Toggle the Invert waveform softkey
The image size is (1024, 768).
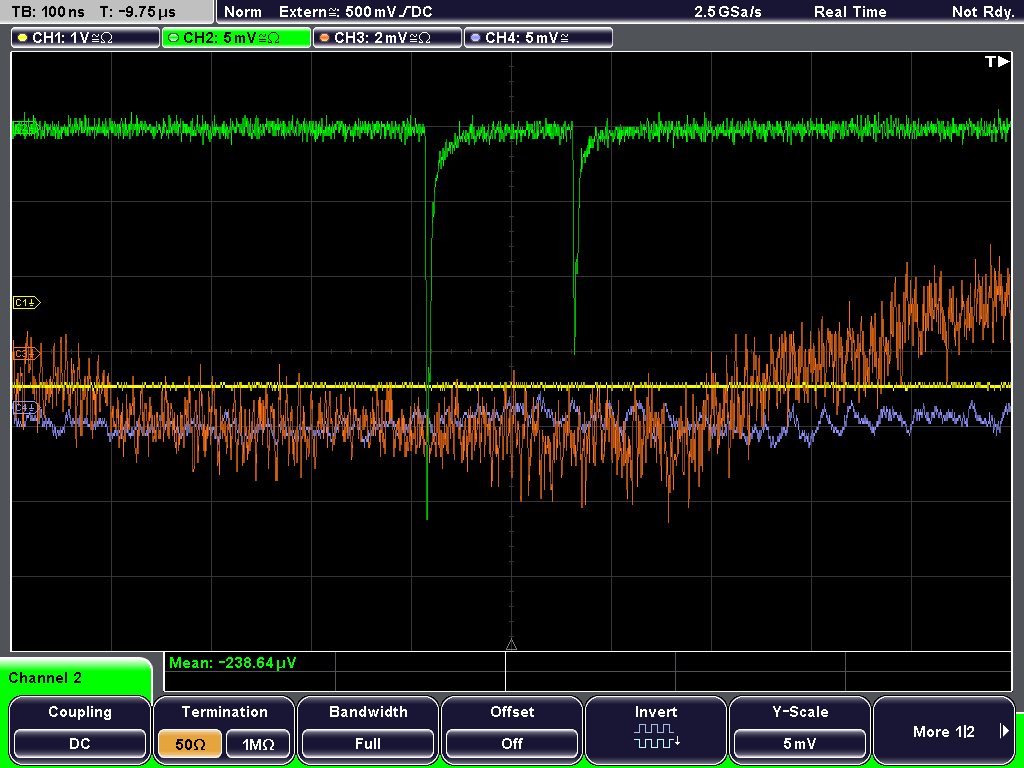tap(656, 729)
